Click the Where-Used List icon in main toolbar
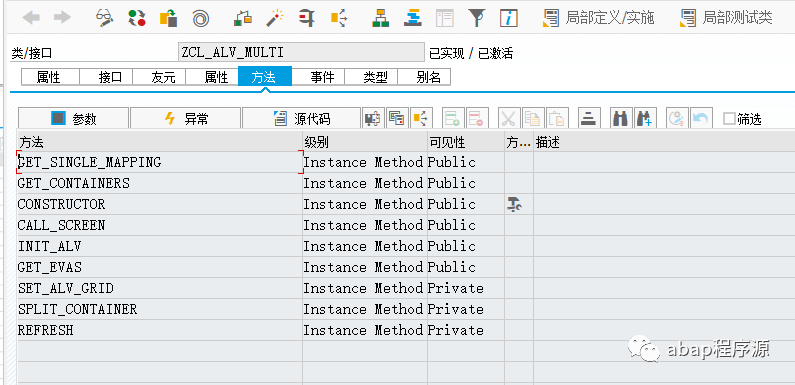The width and height of the screenshot is (795, 385). (339, 18)
